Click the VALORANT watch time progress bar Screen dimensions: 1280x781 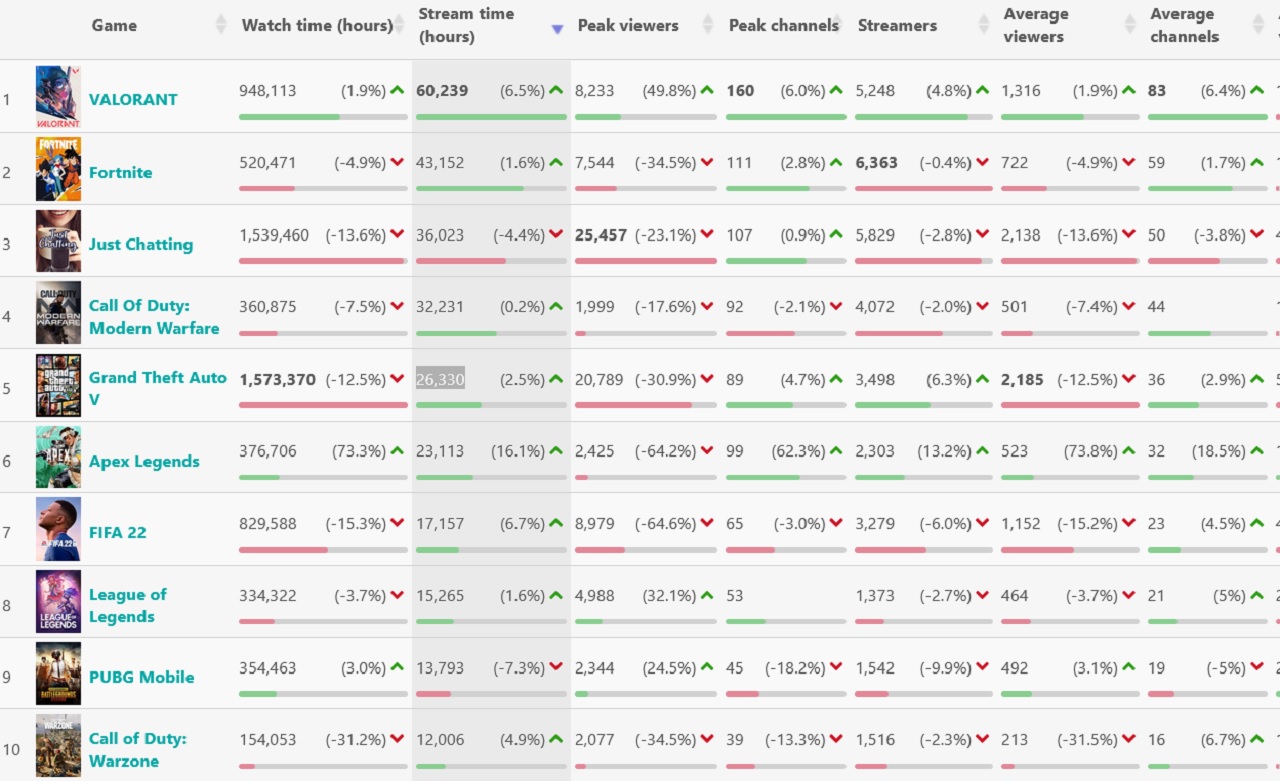click(x=323, y=116)
